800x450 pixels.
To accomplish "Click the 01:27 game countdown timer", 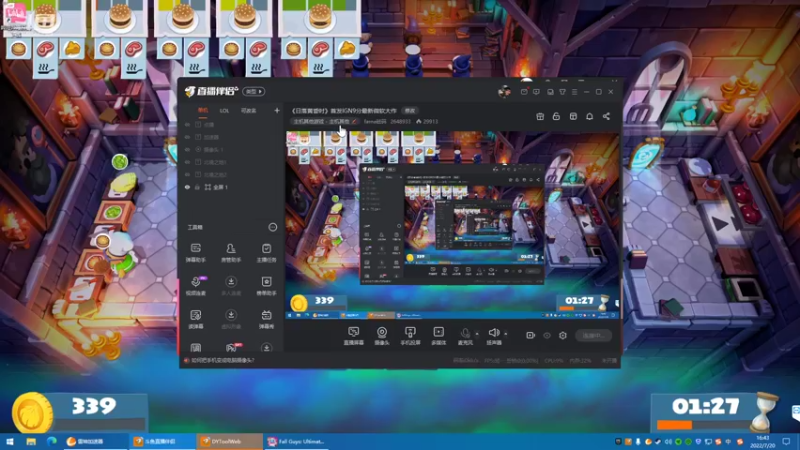I will pos(705,406).
